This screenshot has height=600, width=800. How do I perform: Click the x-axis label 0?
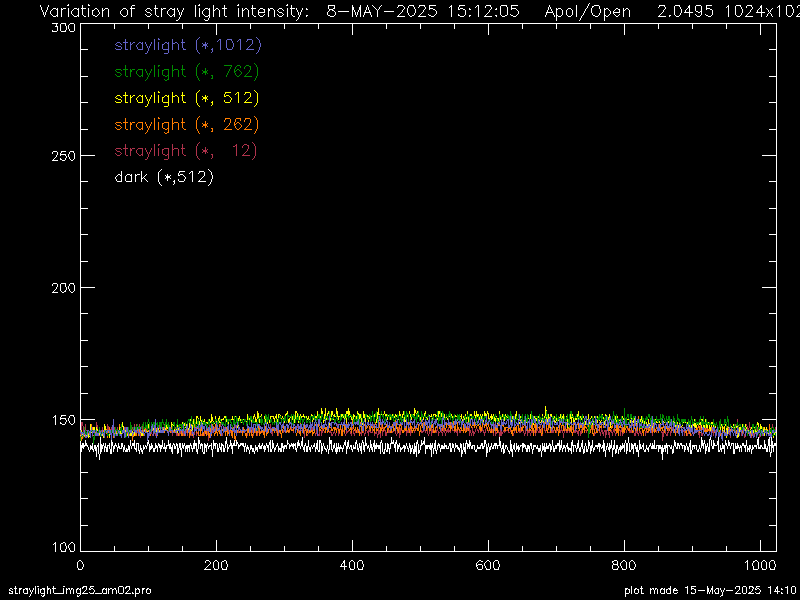(80, 565)
